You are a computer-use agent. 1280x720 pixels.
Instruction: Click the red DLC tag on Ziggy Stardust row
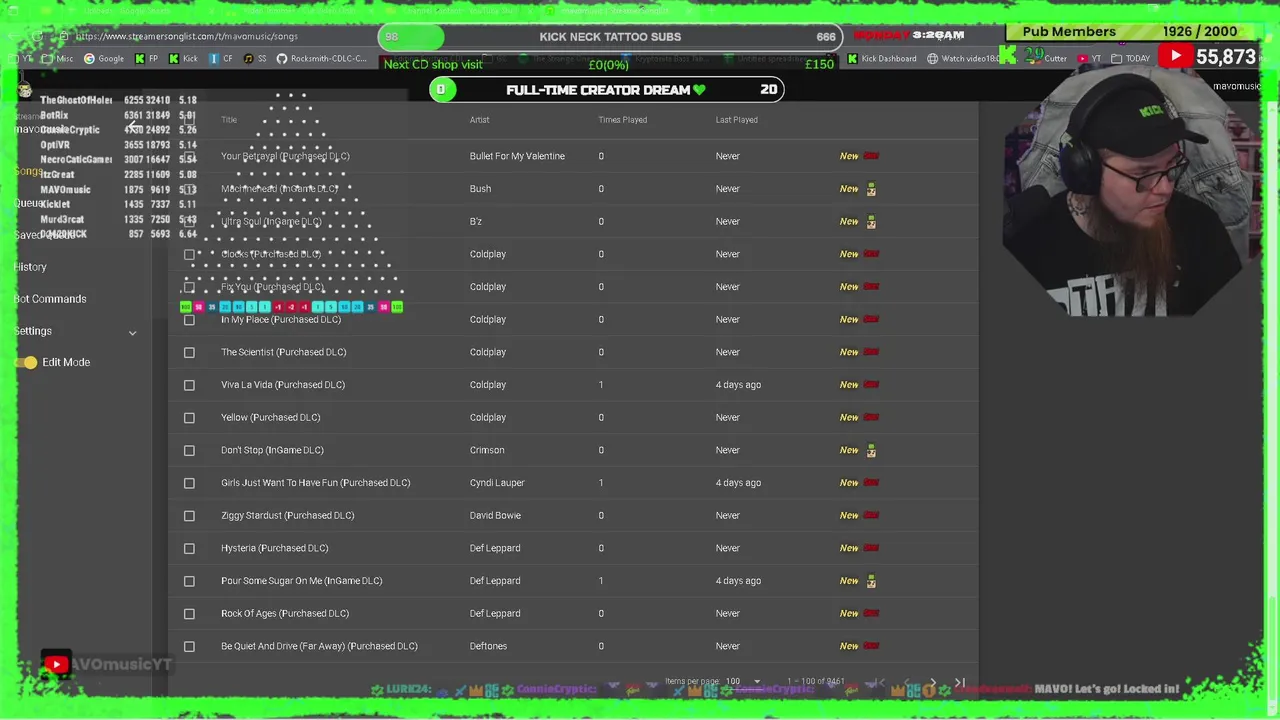pos(871,516)
